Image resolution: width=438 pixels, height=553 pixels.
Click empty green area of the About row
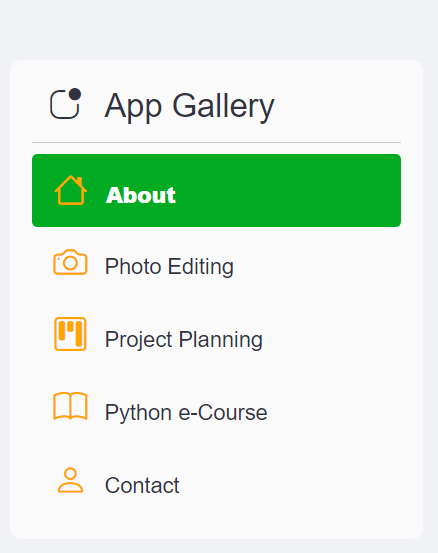[x=289, y=190]
